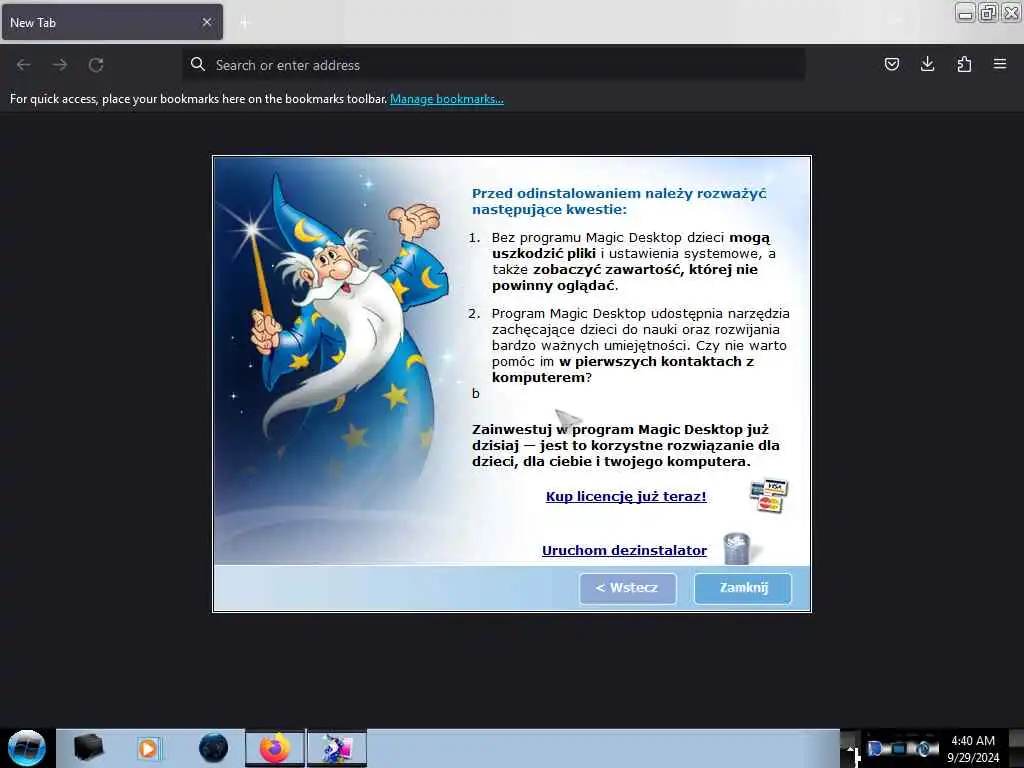Viewport: 1024px width, 768px height.
Task: Open the Firefox hamburger application menu
Action: click(x=1000, y=64)
